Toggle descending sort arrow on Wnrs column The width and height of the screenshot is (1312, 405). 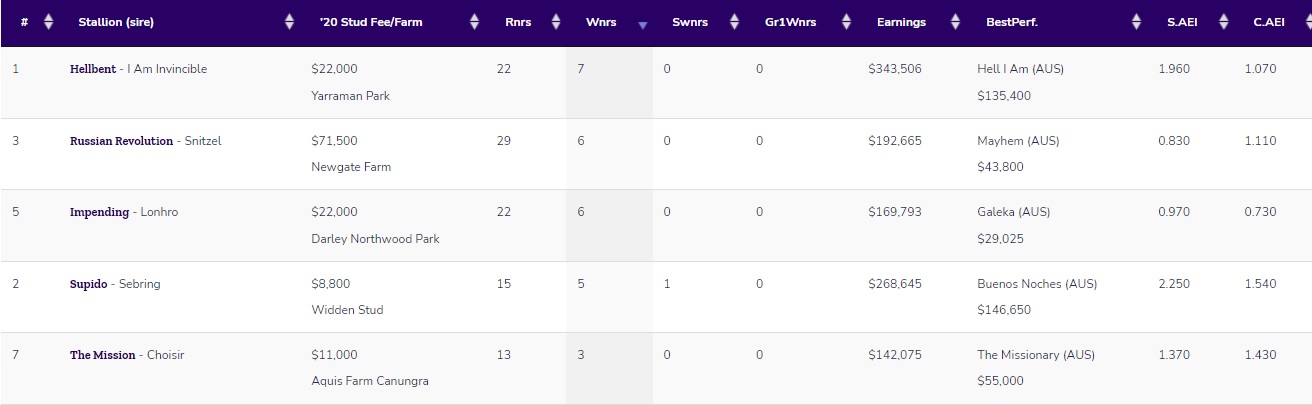(x=643, y=26)
